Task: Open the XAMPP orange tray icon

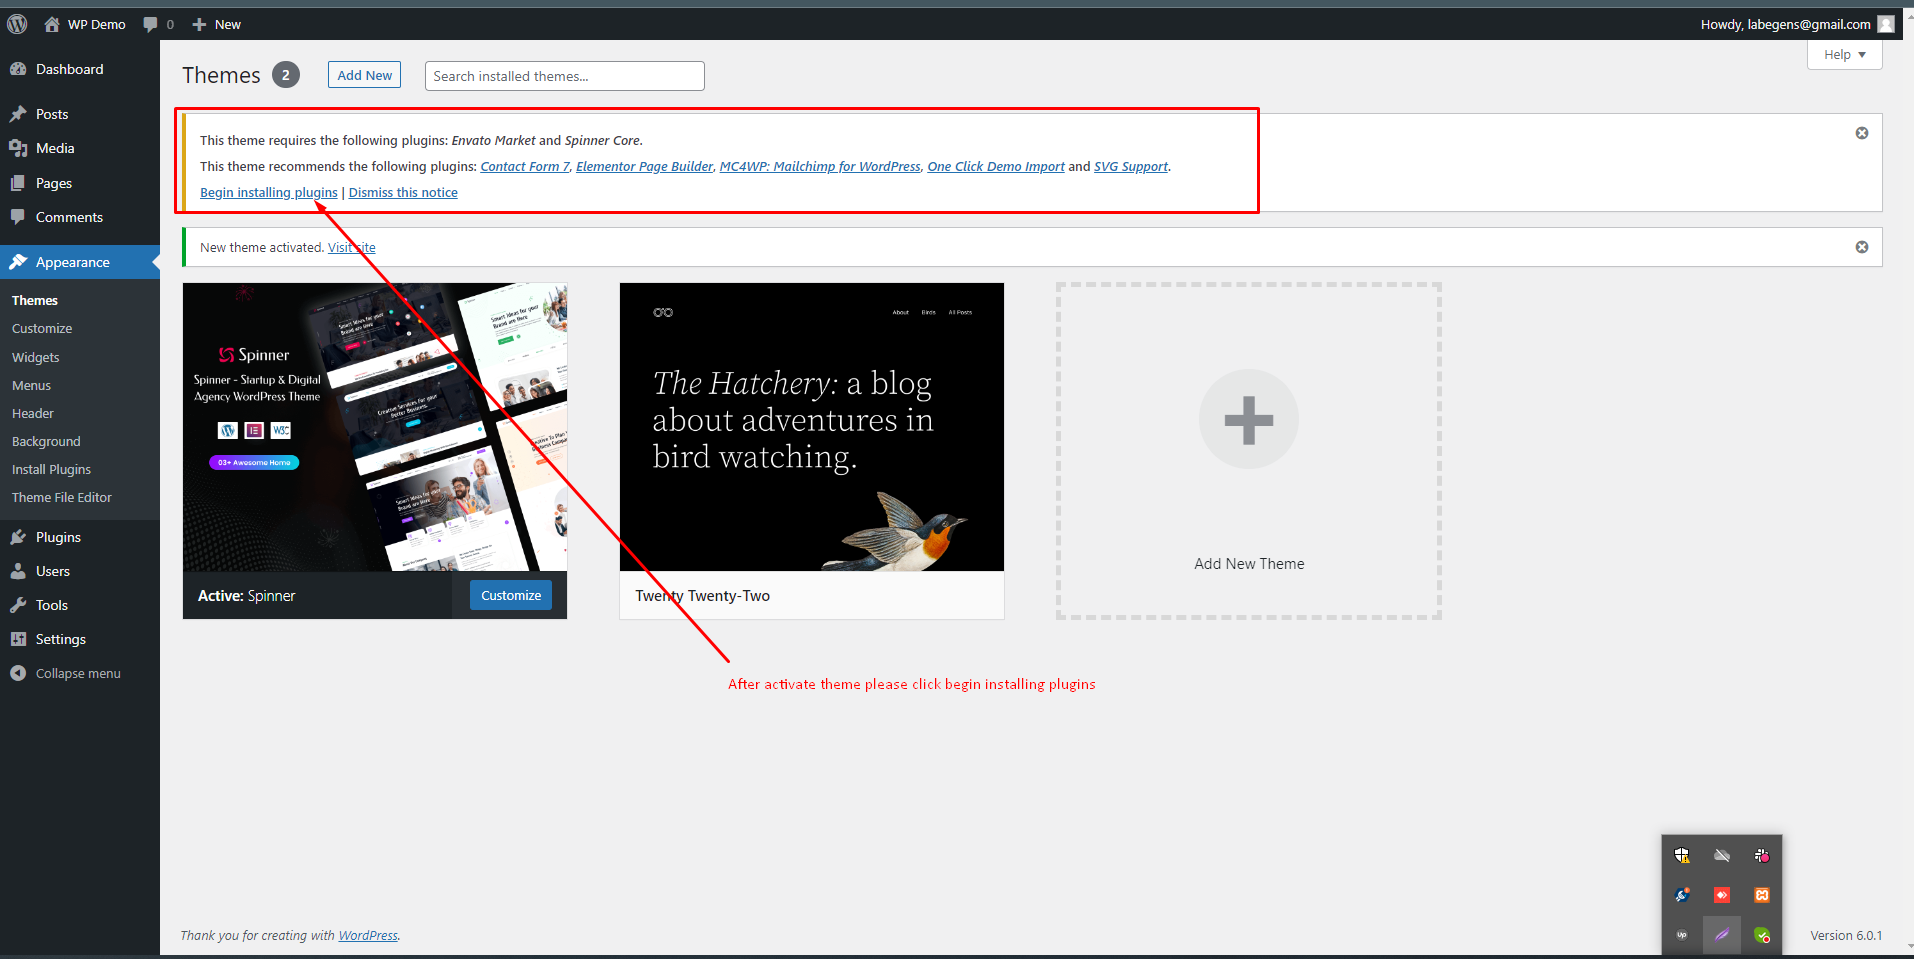Action: (1762, 895)
